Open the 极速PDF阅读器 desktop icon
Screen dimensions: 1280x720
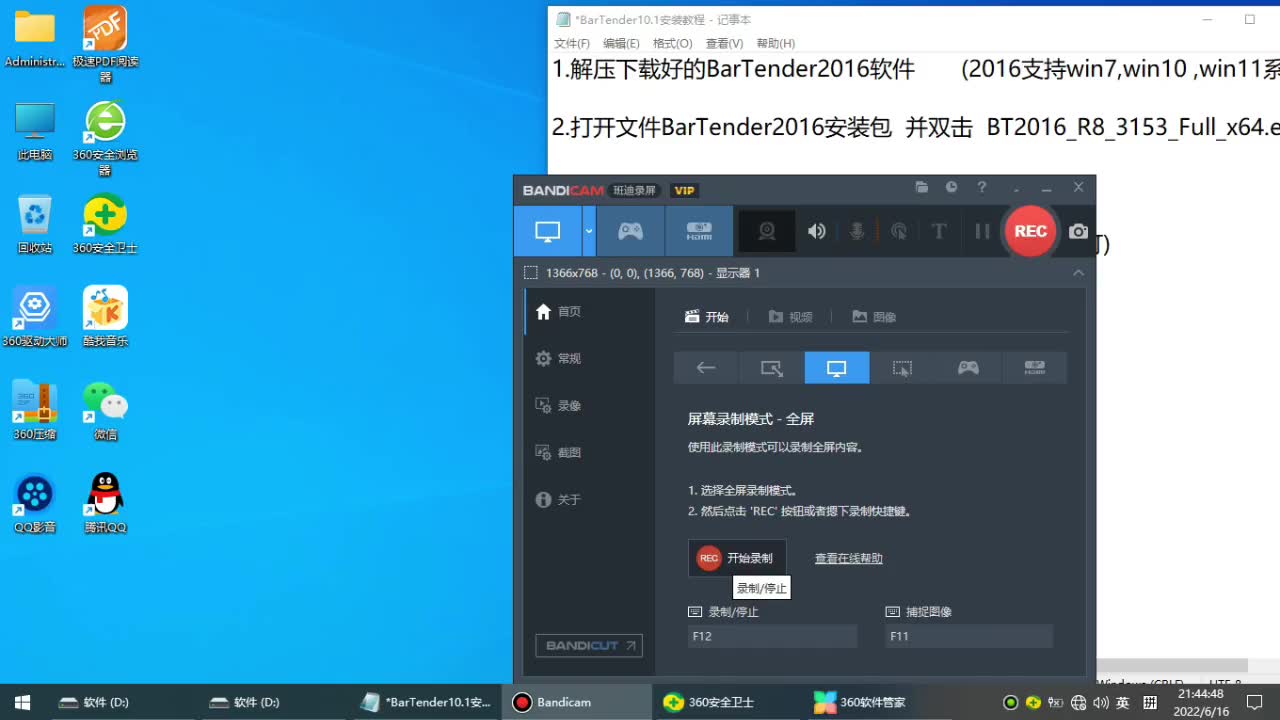(105, 44)
